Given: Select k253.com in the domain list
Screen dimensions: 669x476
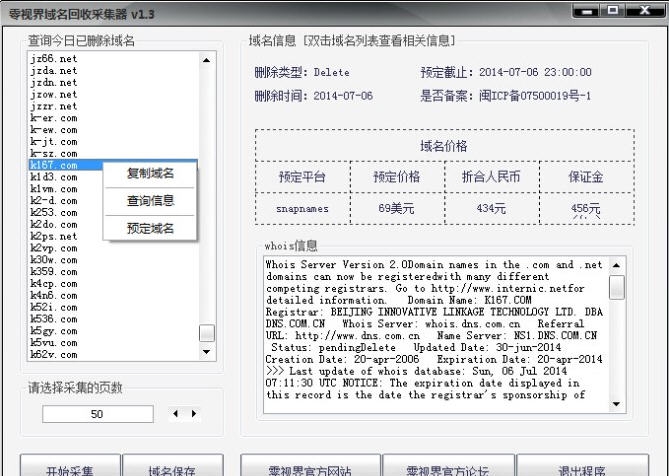Looking at the screenshot, I should tap(54, 212).
